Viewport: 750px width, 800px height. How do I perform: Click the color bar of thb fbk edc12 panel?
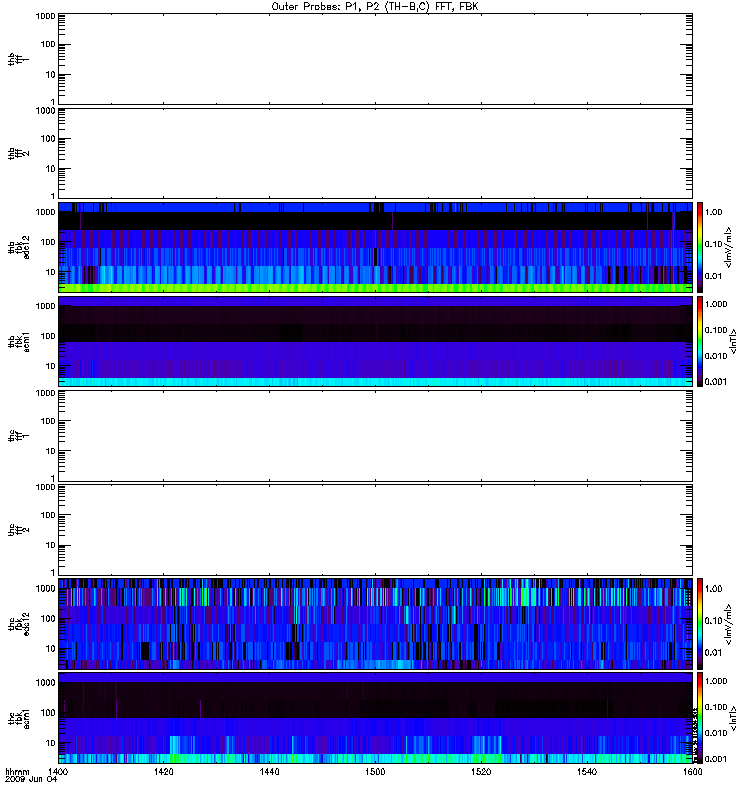700,247
